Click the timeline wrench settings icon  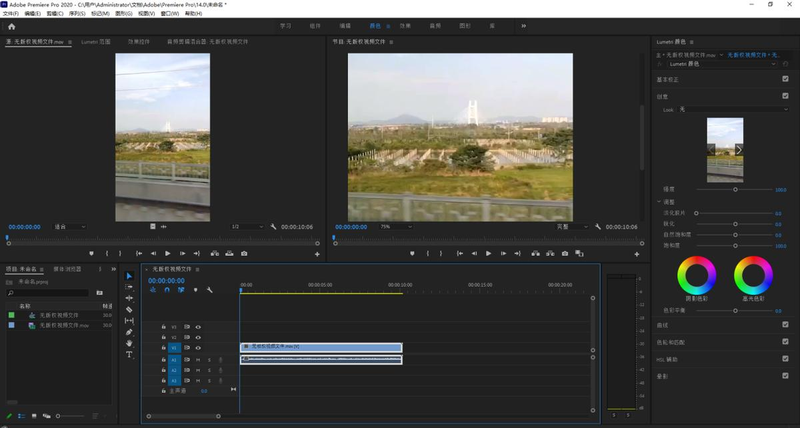210,290
